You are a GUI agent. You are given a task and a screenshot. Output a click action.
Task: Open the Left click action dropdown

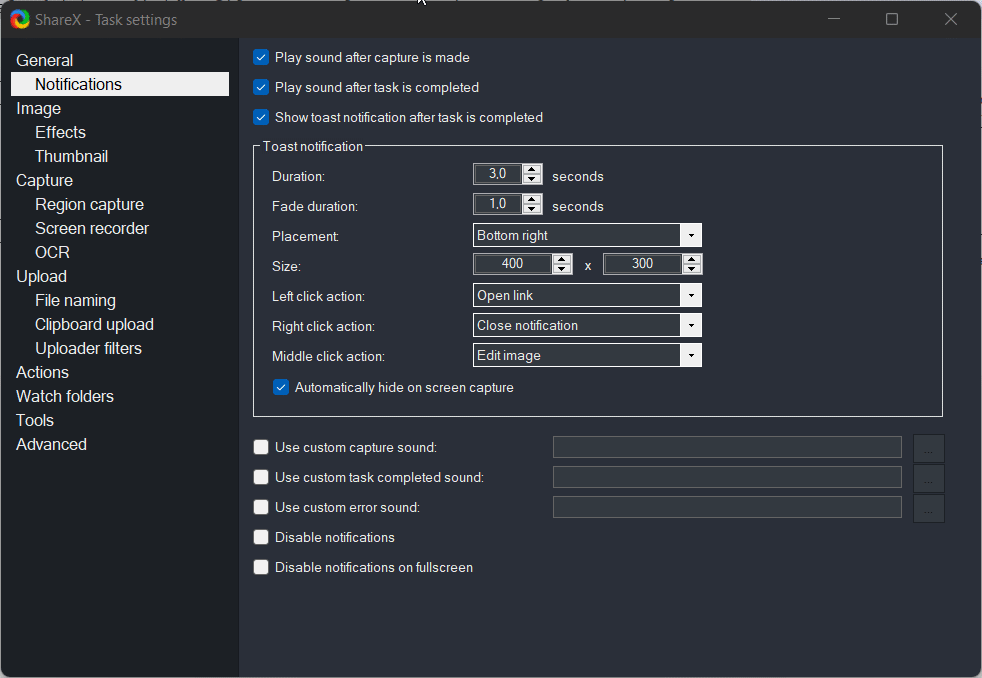pyautogui.click(x=691, y=295)
